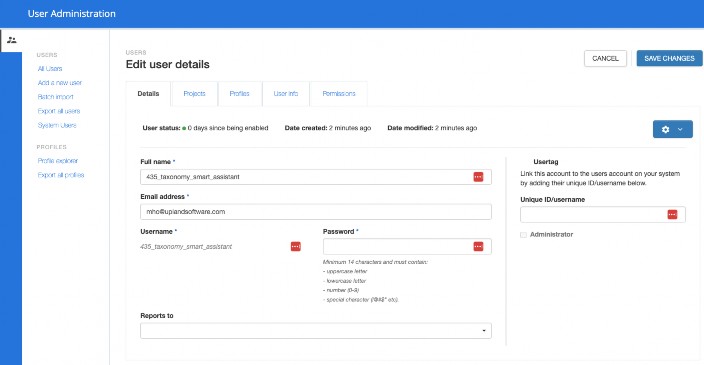Click Export all profiles link
This screenshot has width=704, height=365.
(x=61, y=175)
